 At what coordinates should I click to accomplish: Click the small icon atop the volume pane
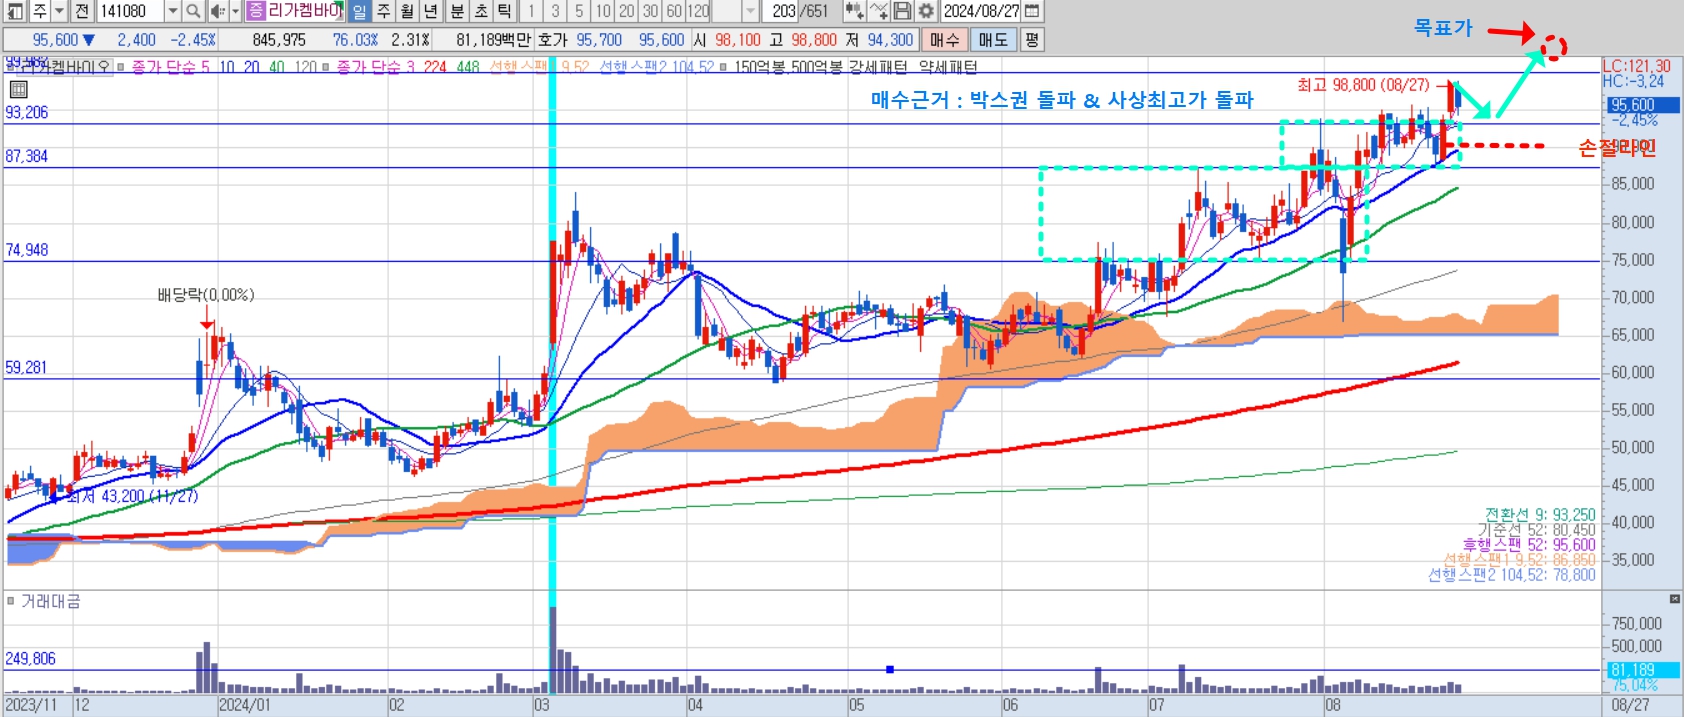(x=1675, y=599)
